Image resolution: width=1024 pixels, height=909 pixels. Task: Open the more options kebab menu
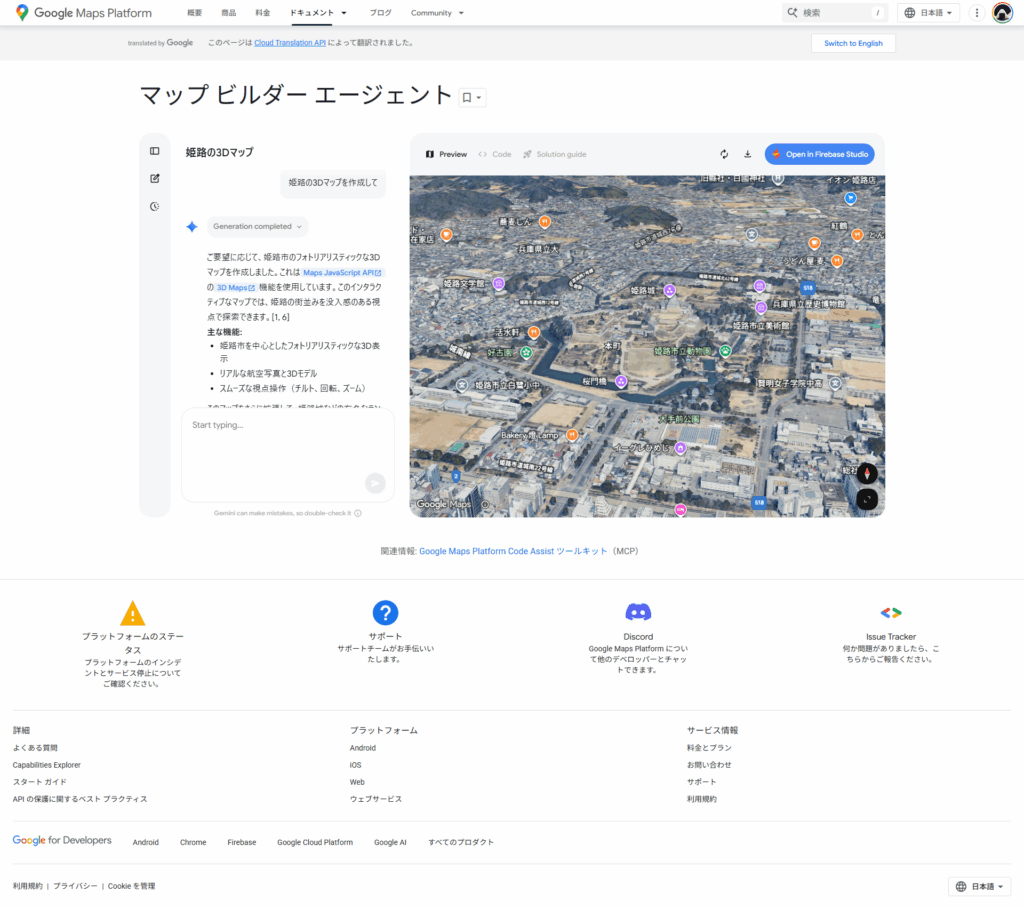pyautogui.click(x=977, y=12)
